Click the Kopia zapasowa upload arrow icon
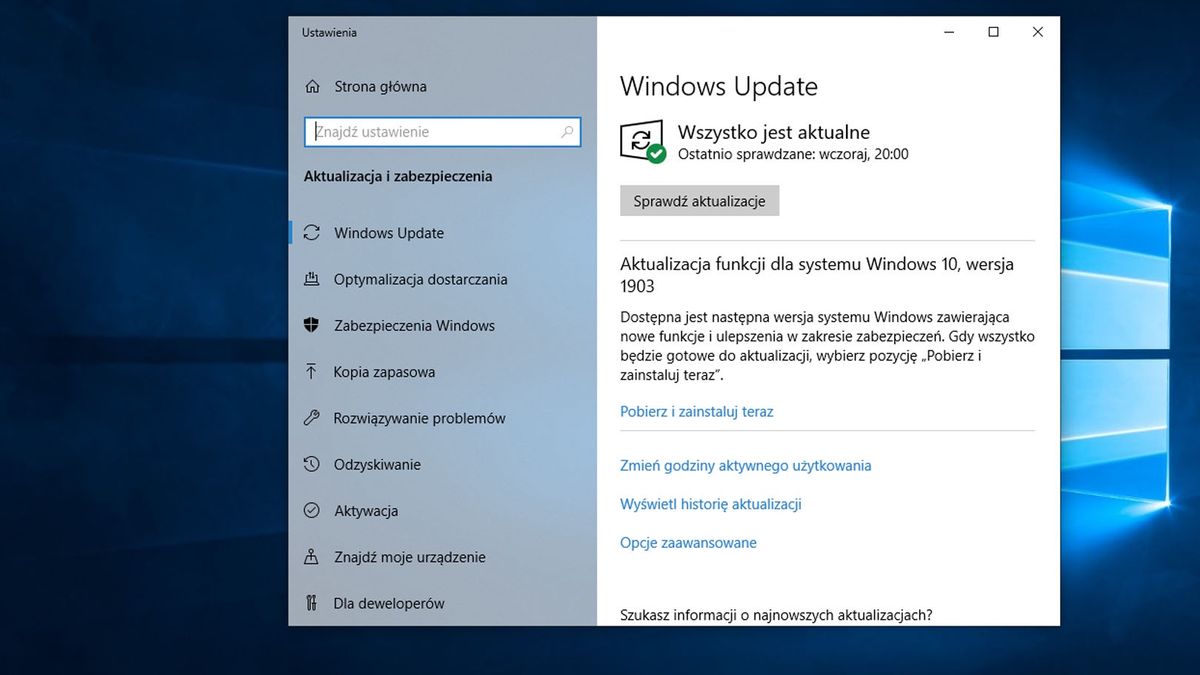This screenshot has height=675, width=1200. [x=312, y=372]
